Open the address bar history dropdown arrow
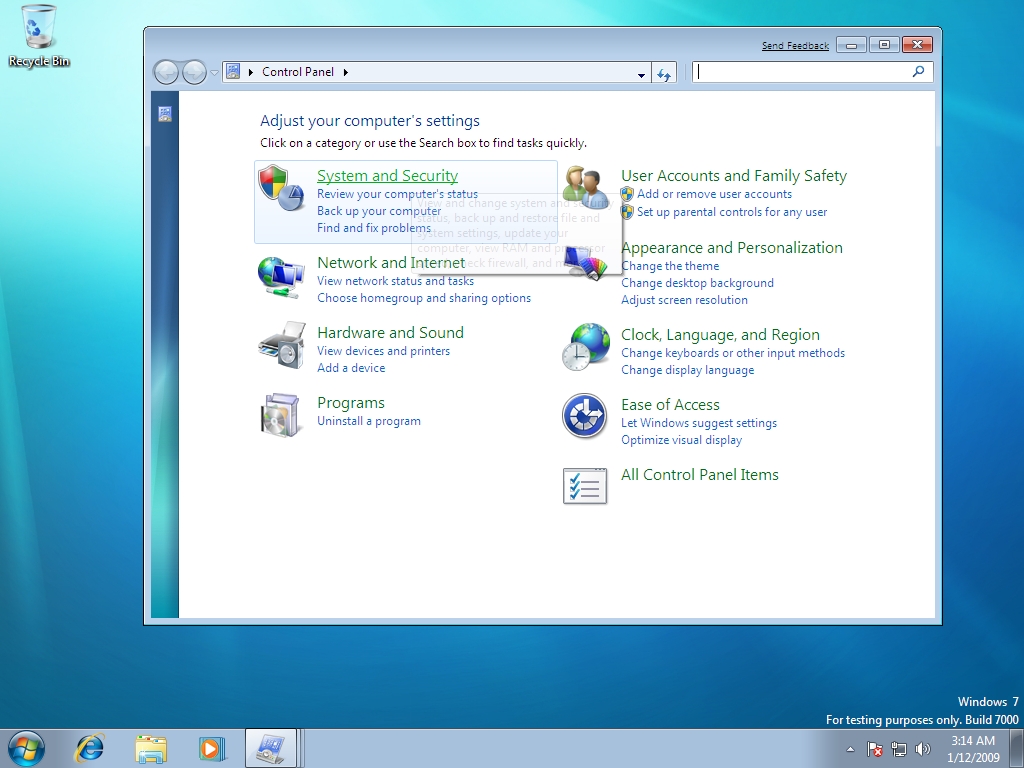 641,71
